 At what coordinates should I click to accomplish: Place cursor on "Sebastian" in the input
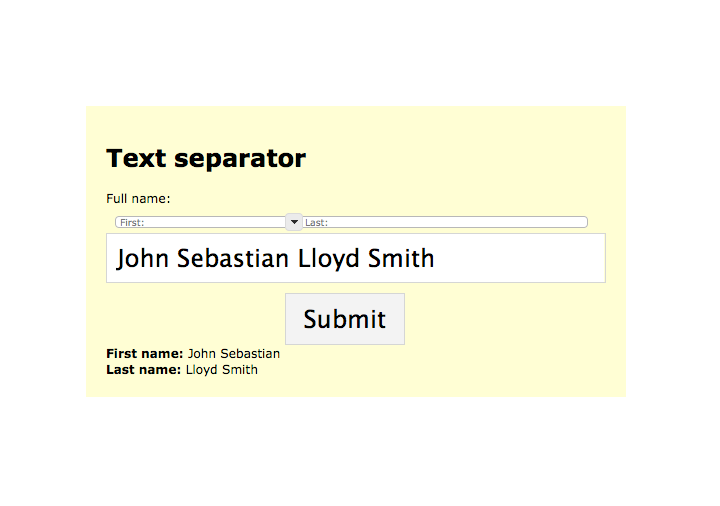click(x=233, y=258)
